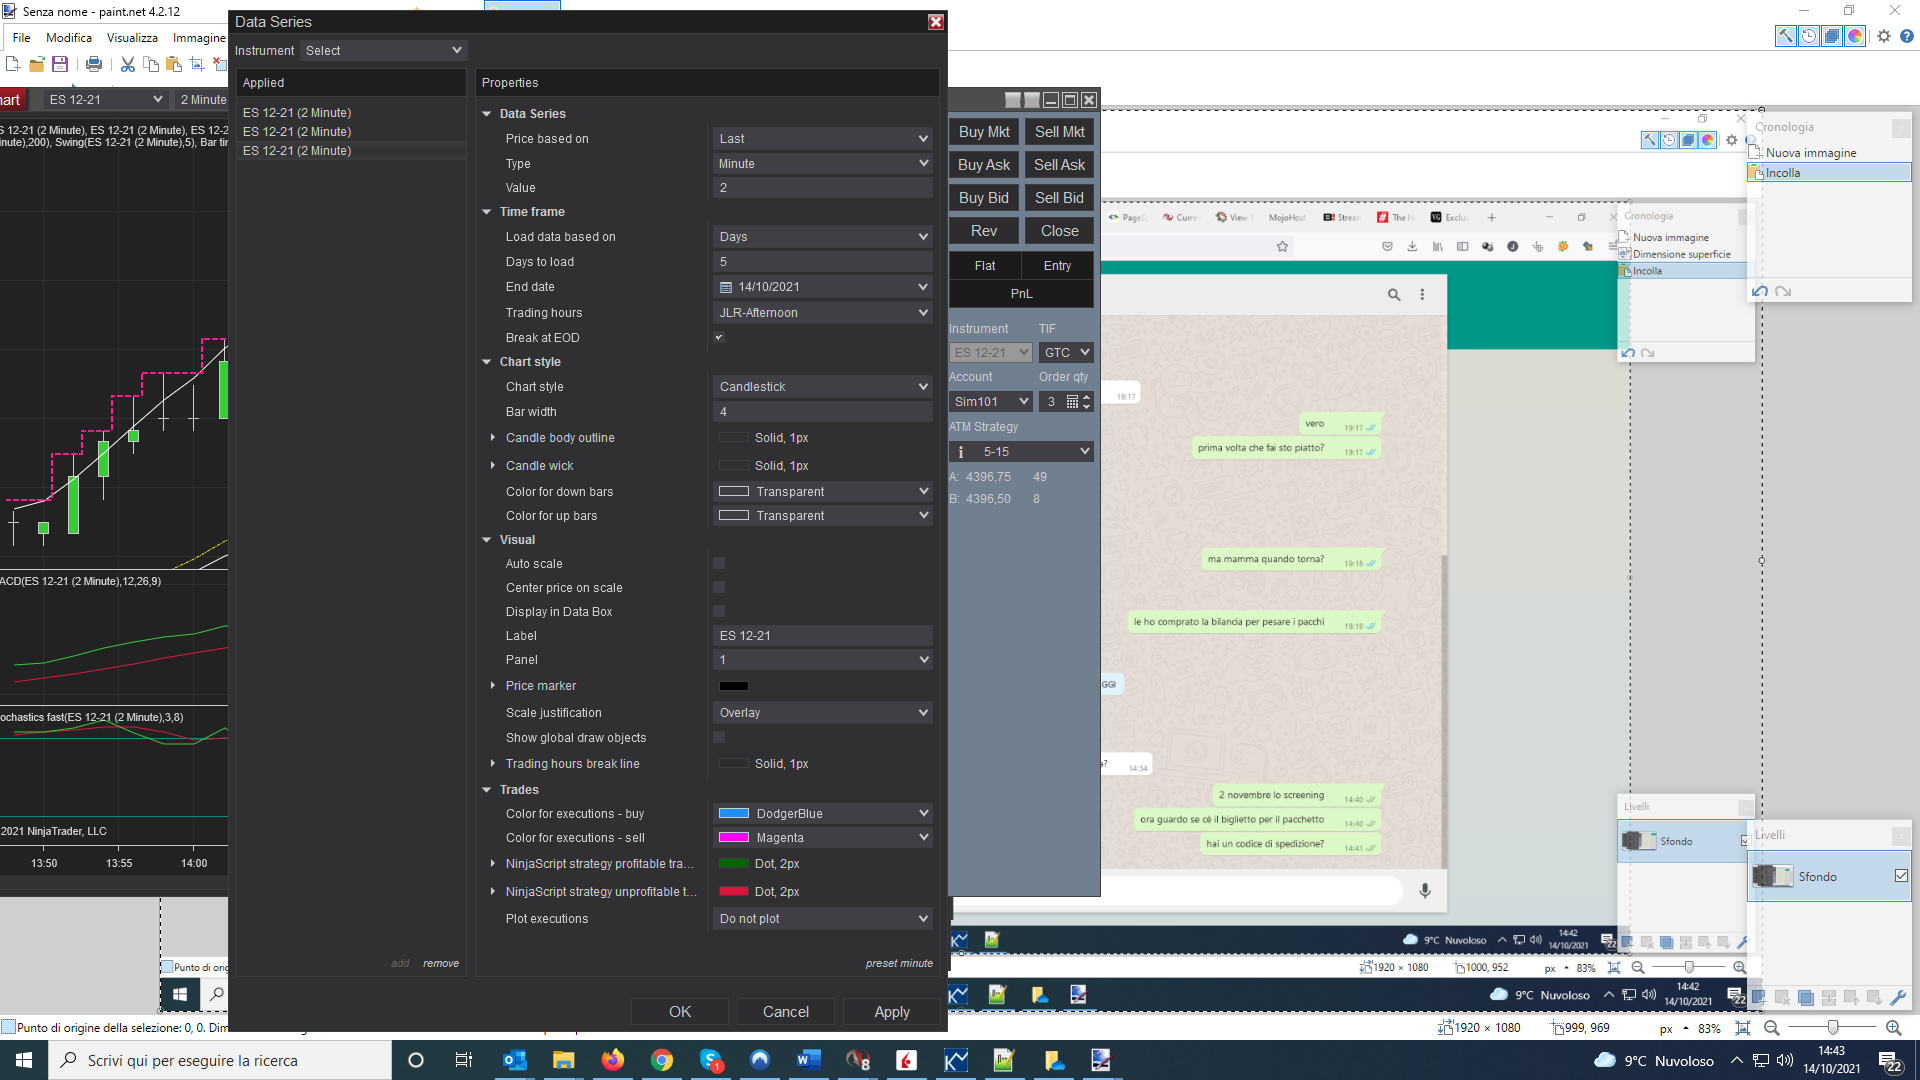1920x1080 pixels.
Task: Click the Cut scissors icon
Action: 128,64
